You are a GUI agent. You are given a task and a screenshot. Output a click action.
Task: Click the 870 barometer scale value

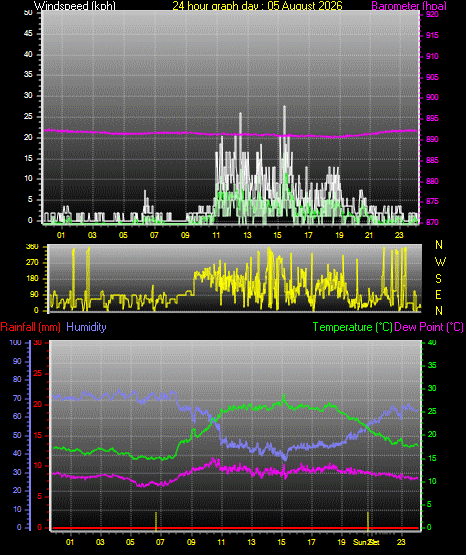click(x=432, y=222)
